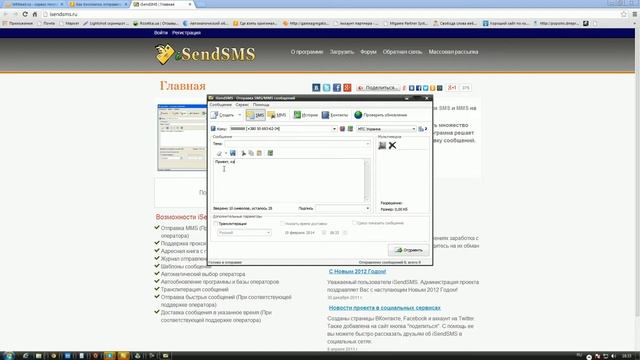Viewport: 640px width, 360px height.
Task: Toggle the delivery time checkbox
Action: click(282, 224)
